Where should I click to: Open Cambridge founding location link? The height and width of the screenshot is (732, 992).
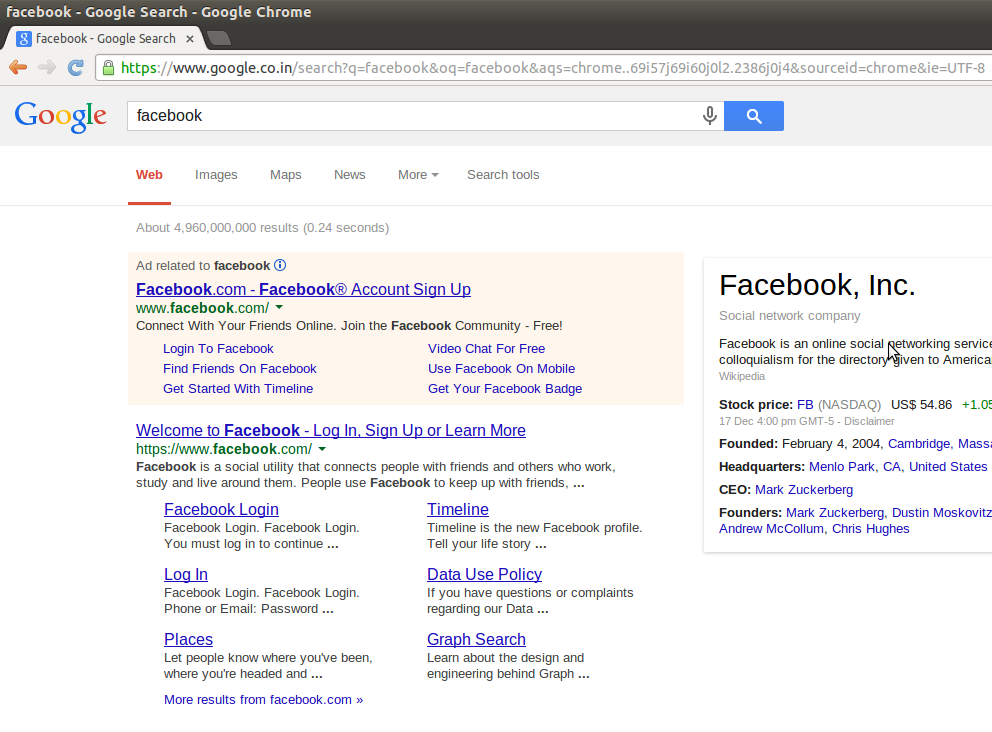pos(919,444)
